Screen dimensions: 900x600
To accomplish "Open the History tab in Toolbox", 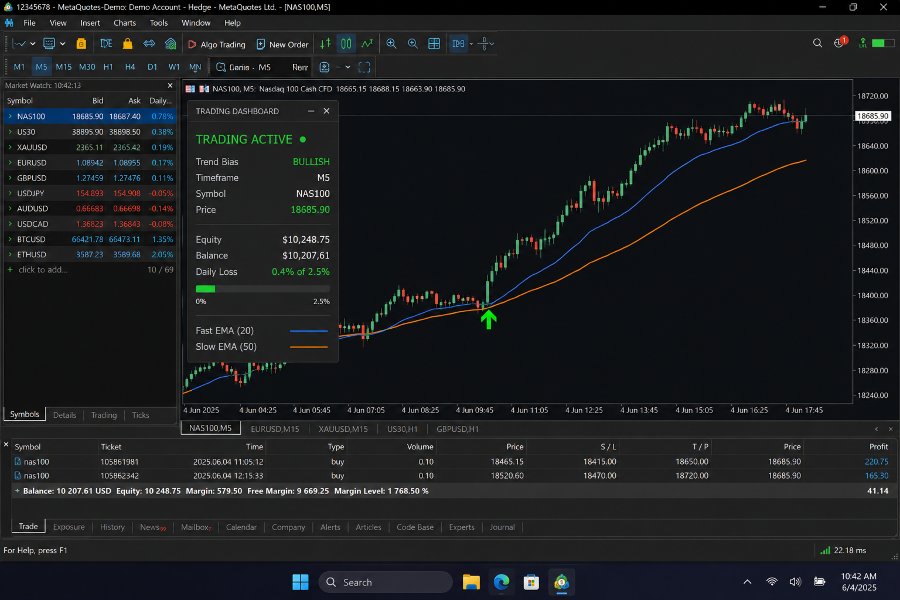I will (112, 527).
